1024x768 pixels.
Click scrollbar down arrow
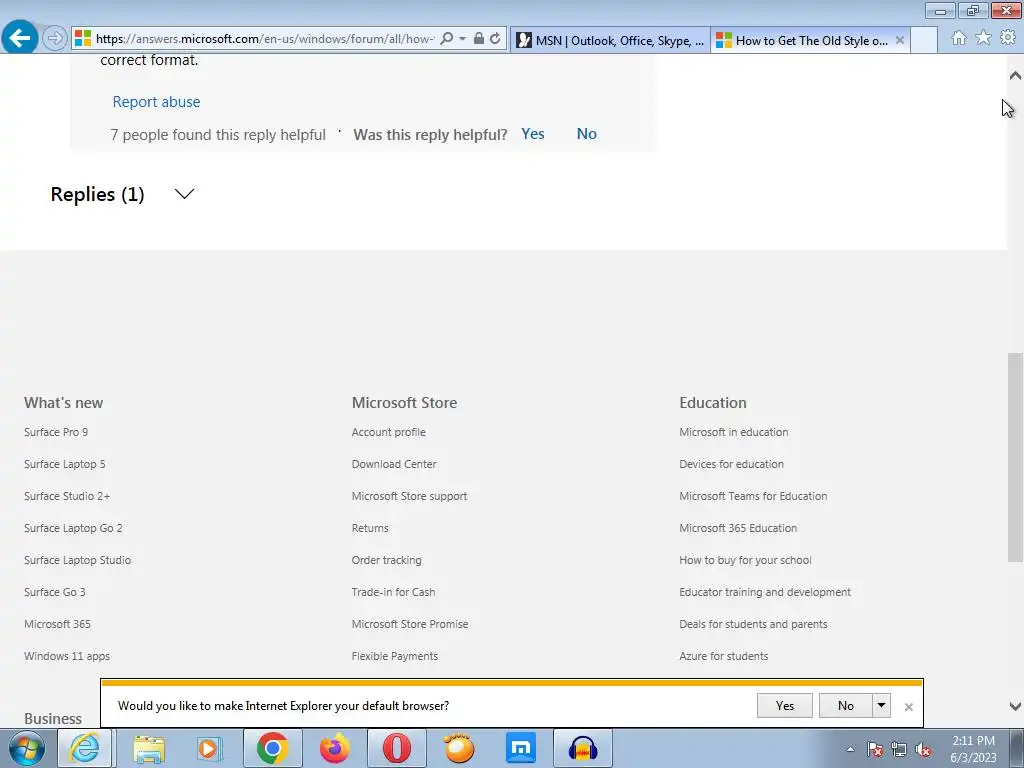[x=1015, y=707]
